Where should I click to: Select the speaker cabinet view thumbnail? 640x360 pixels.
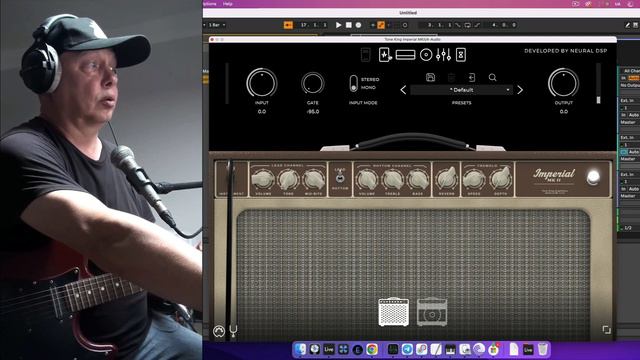(x=432, y=312)
